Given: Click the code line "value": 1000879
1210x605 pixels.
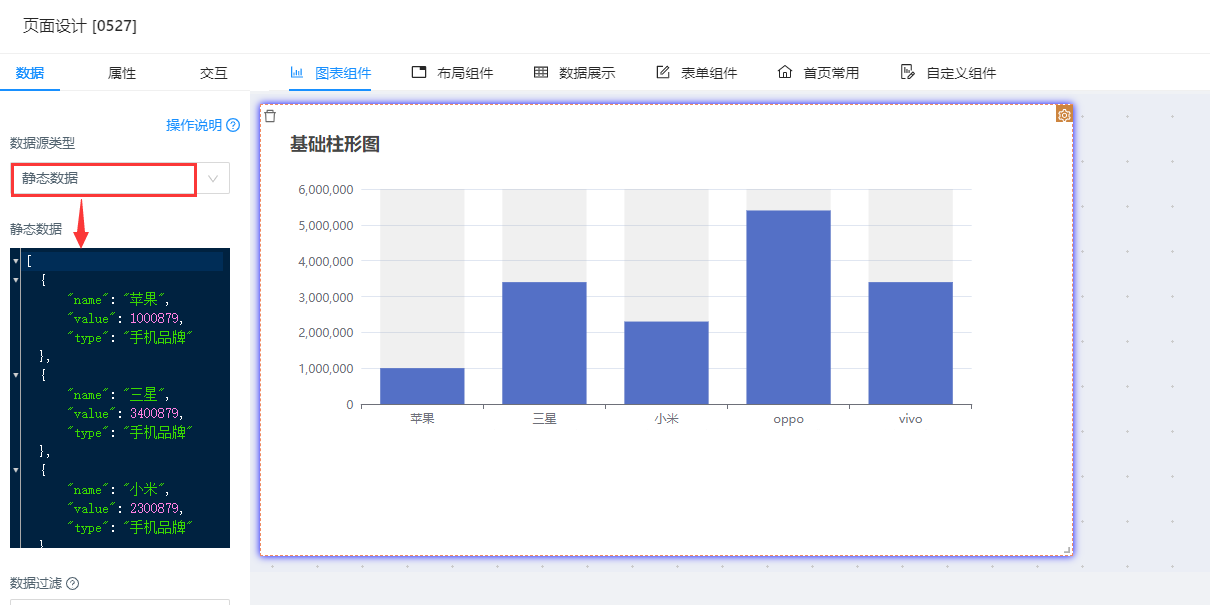Looking at the screenshot, I should (x=126, y=318).
